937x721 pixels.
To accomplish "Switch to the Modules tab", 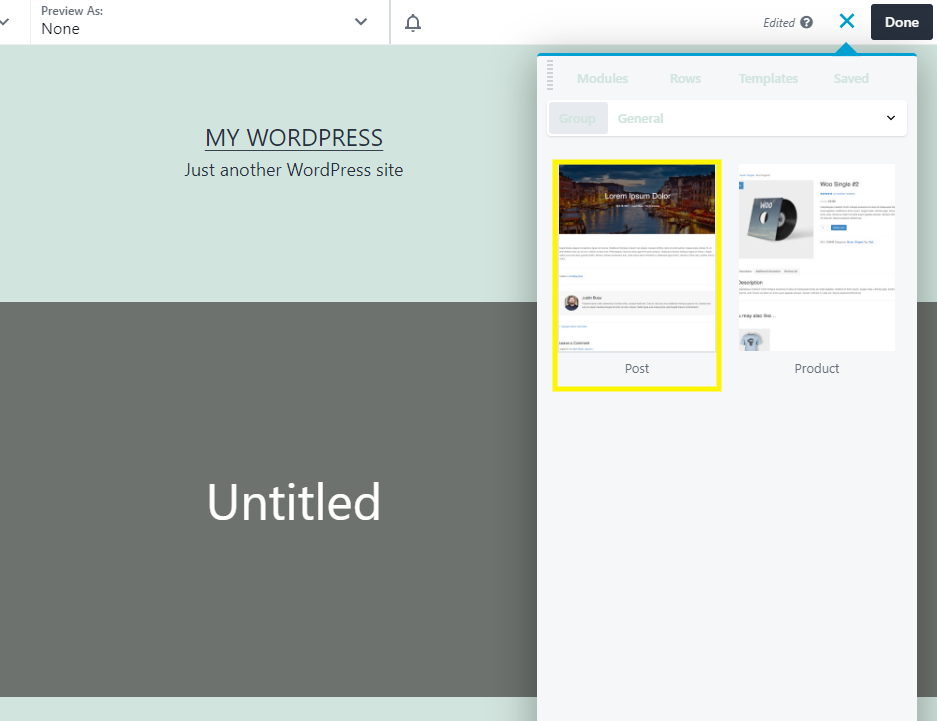I will (x=602, y=78).
